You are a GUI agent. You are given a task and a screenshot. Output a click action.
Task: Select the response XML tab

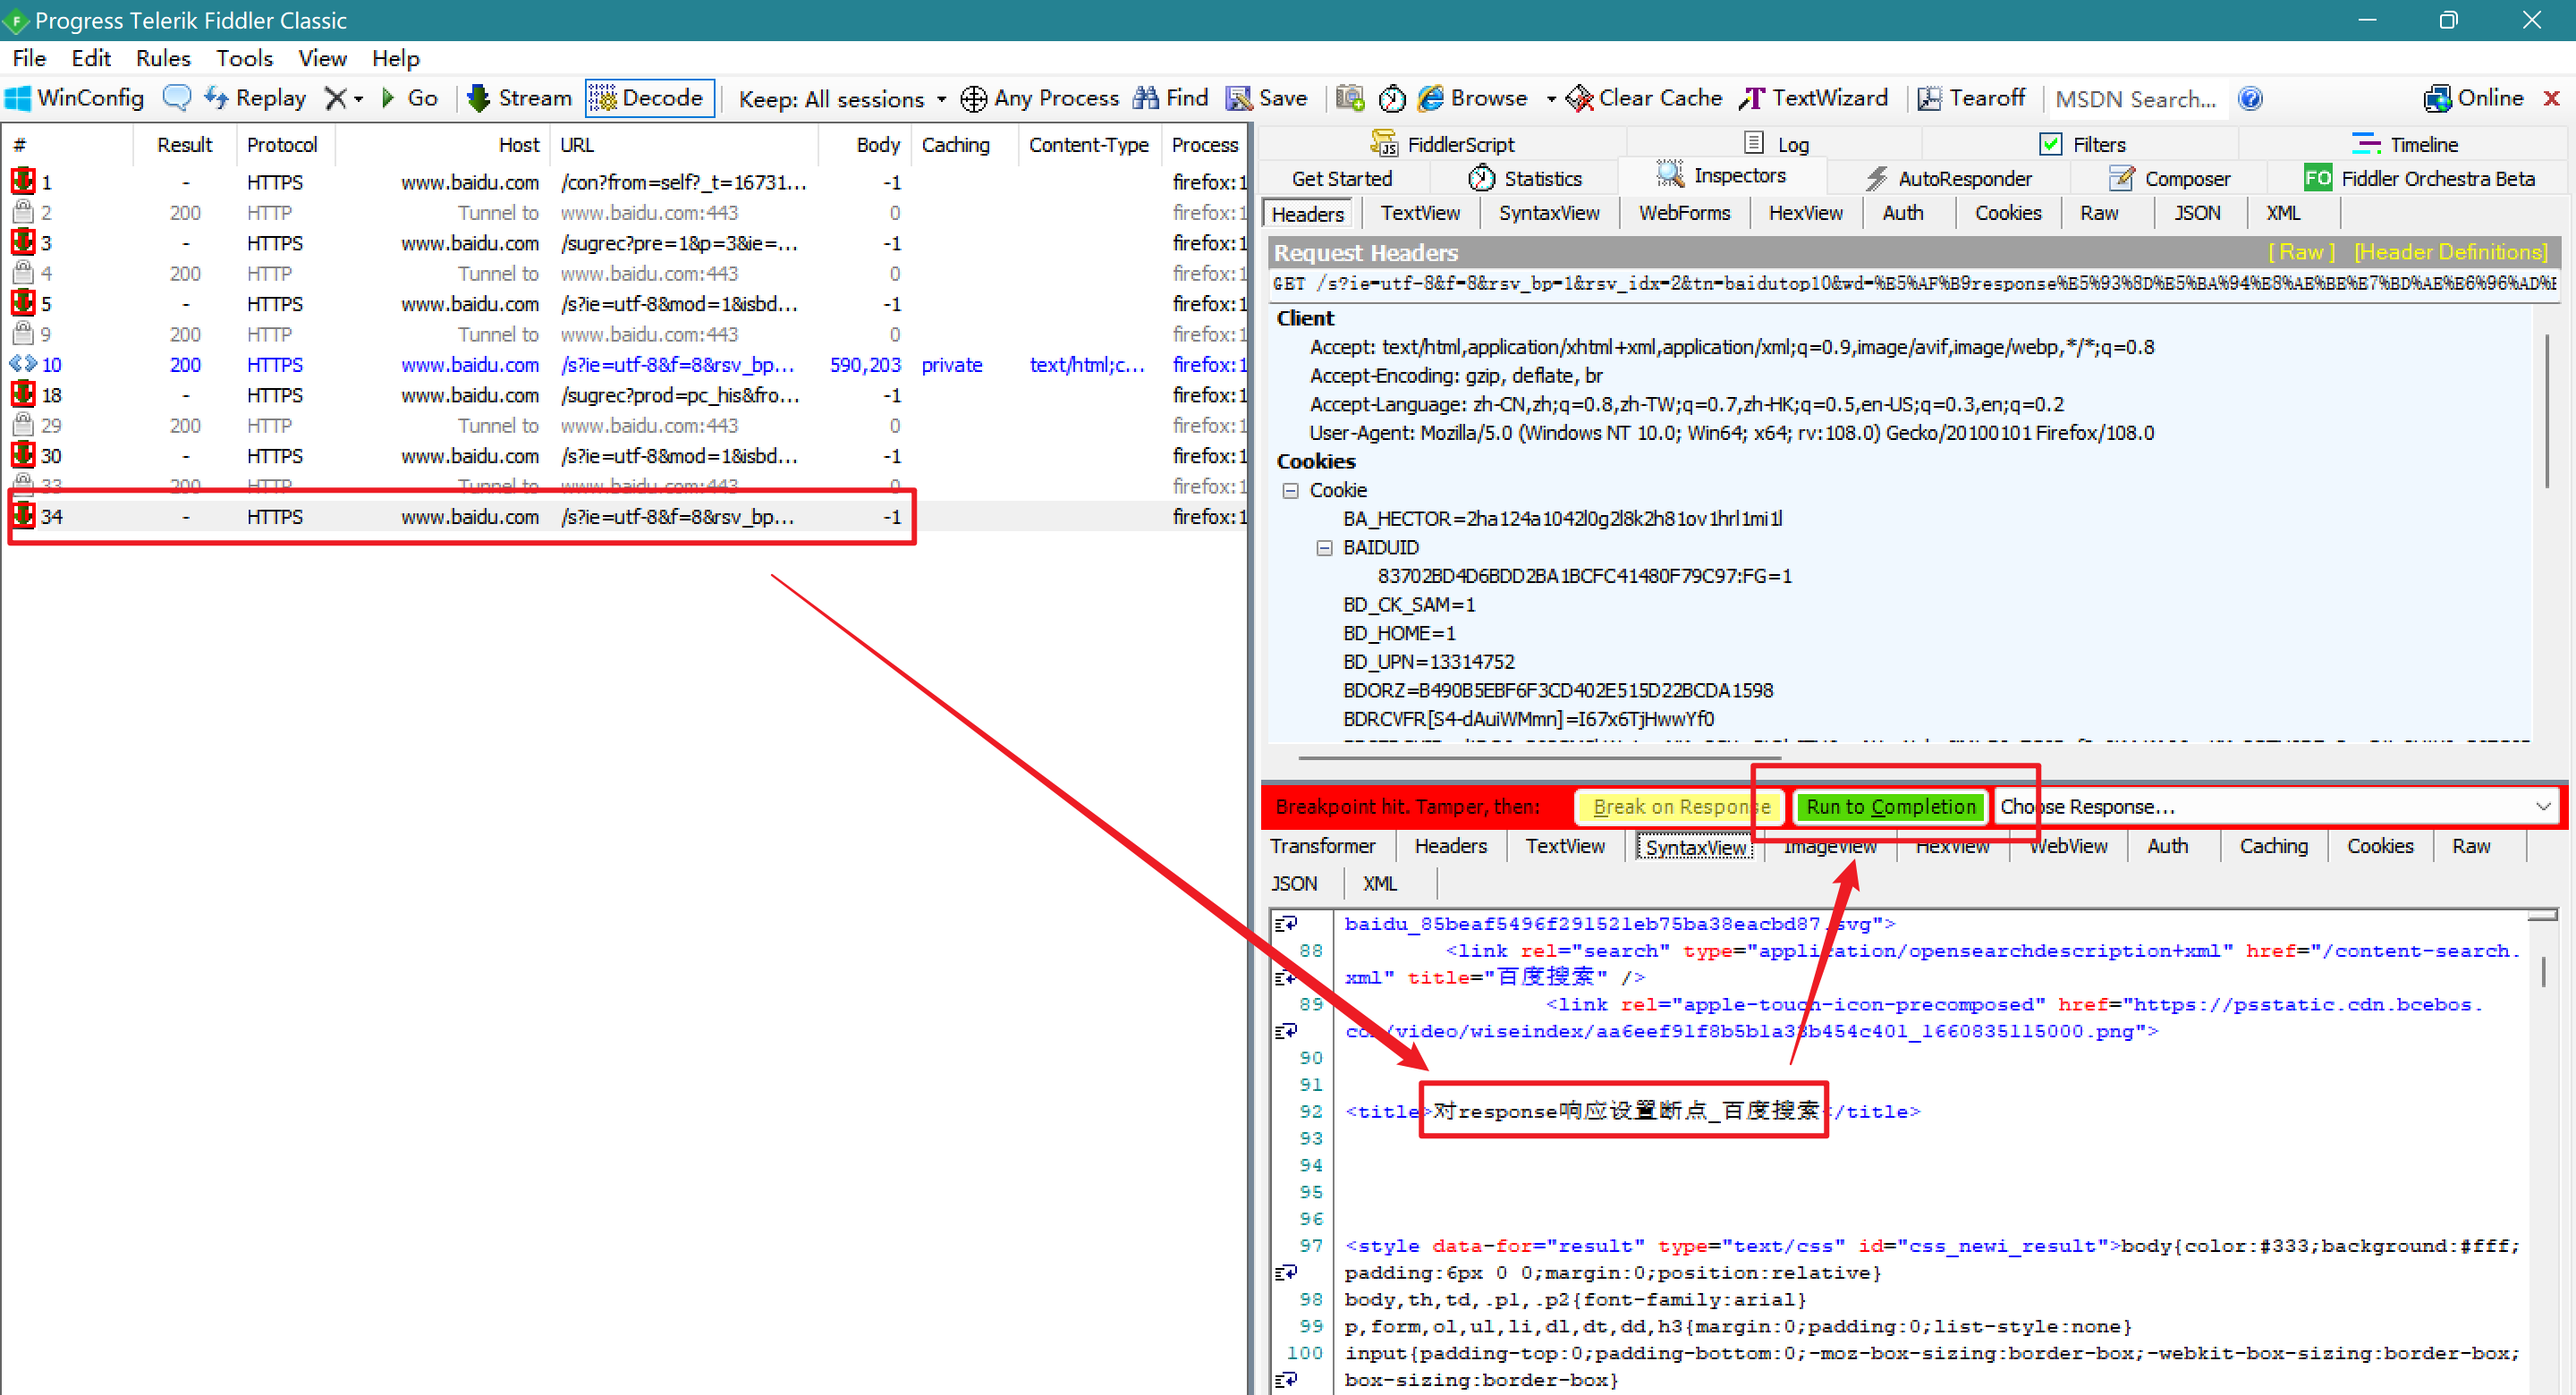(x=1379, y=884)
